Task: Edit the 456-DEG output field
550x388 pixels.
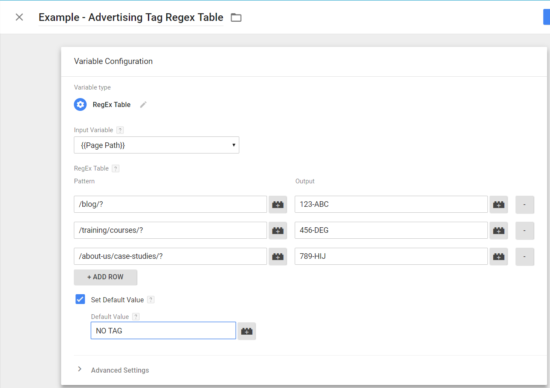Action: (x=391, y=230)
